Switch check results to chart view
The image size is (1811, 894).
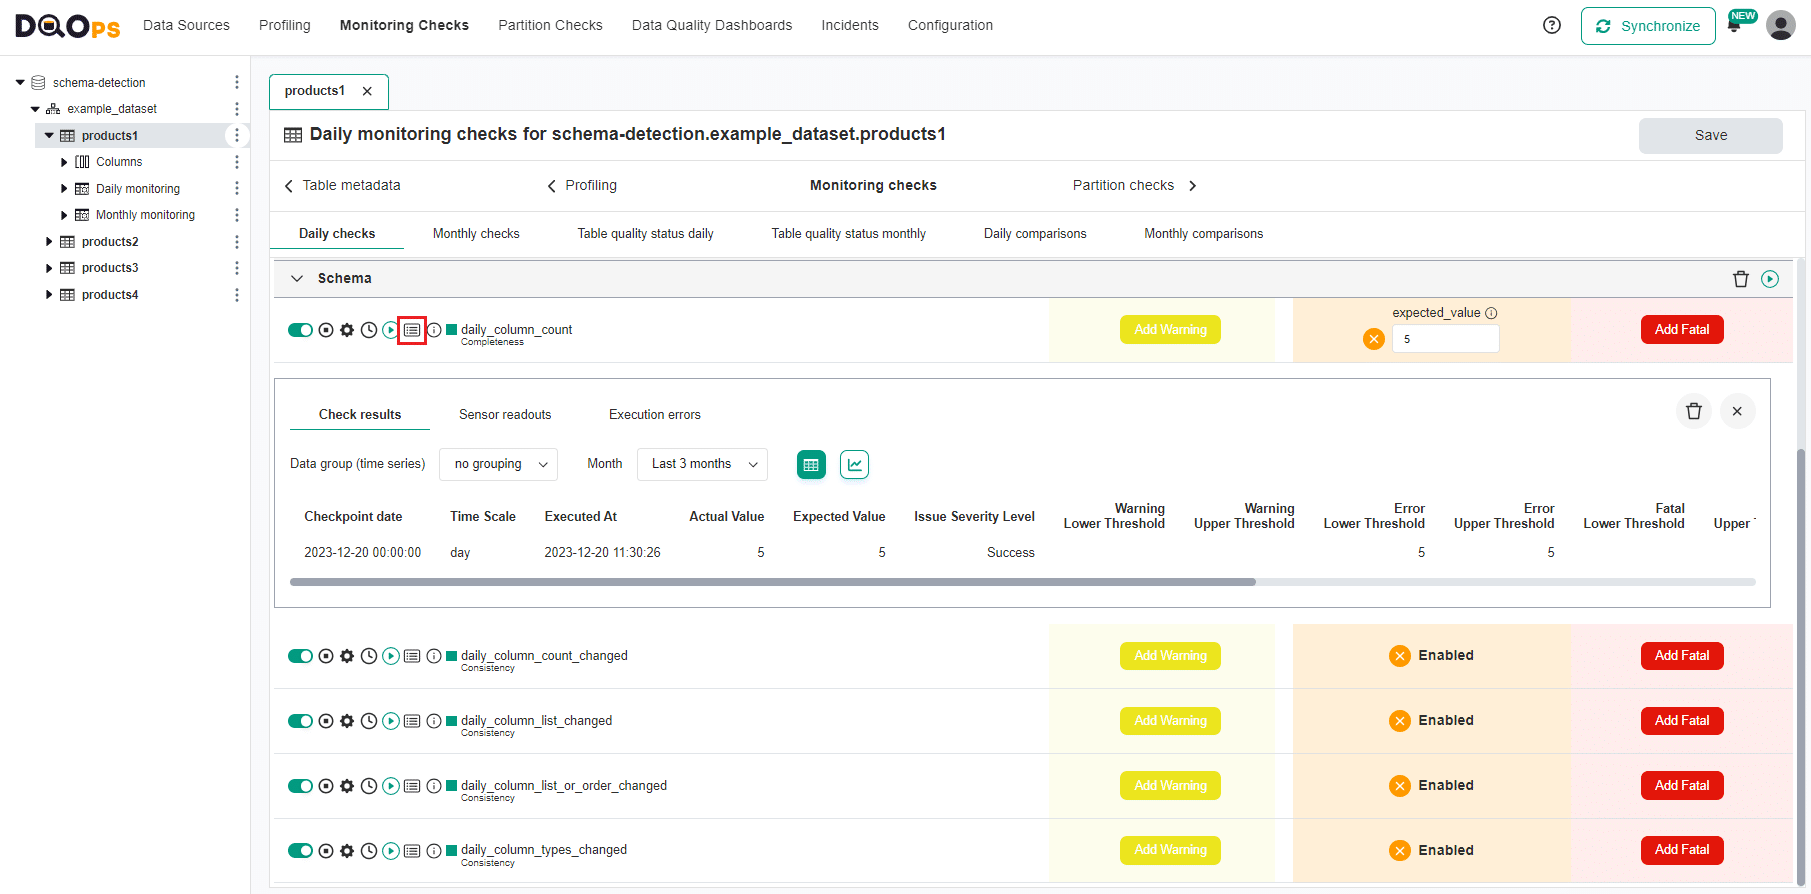point(854,464)
